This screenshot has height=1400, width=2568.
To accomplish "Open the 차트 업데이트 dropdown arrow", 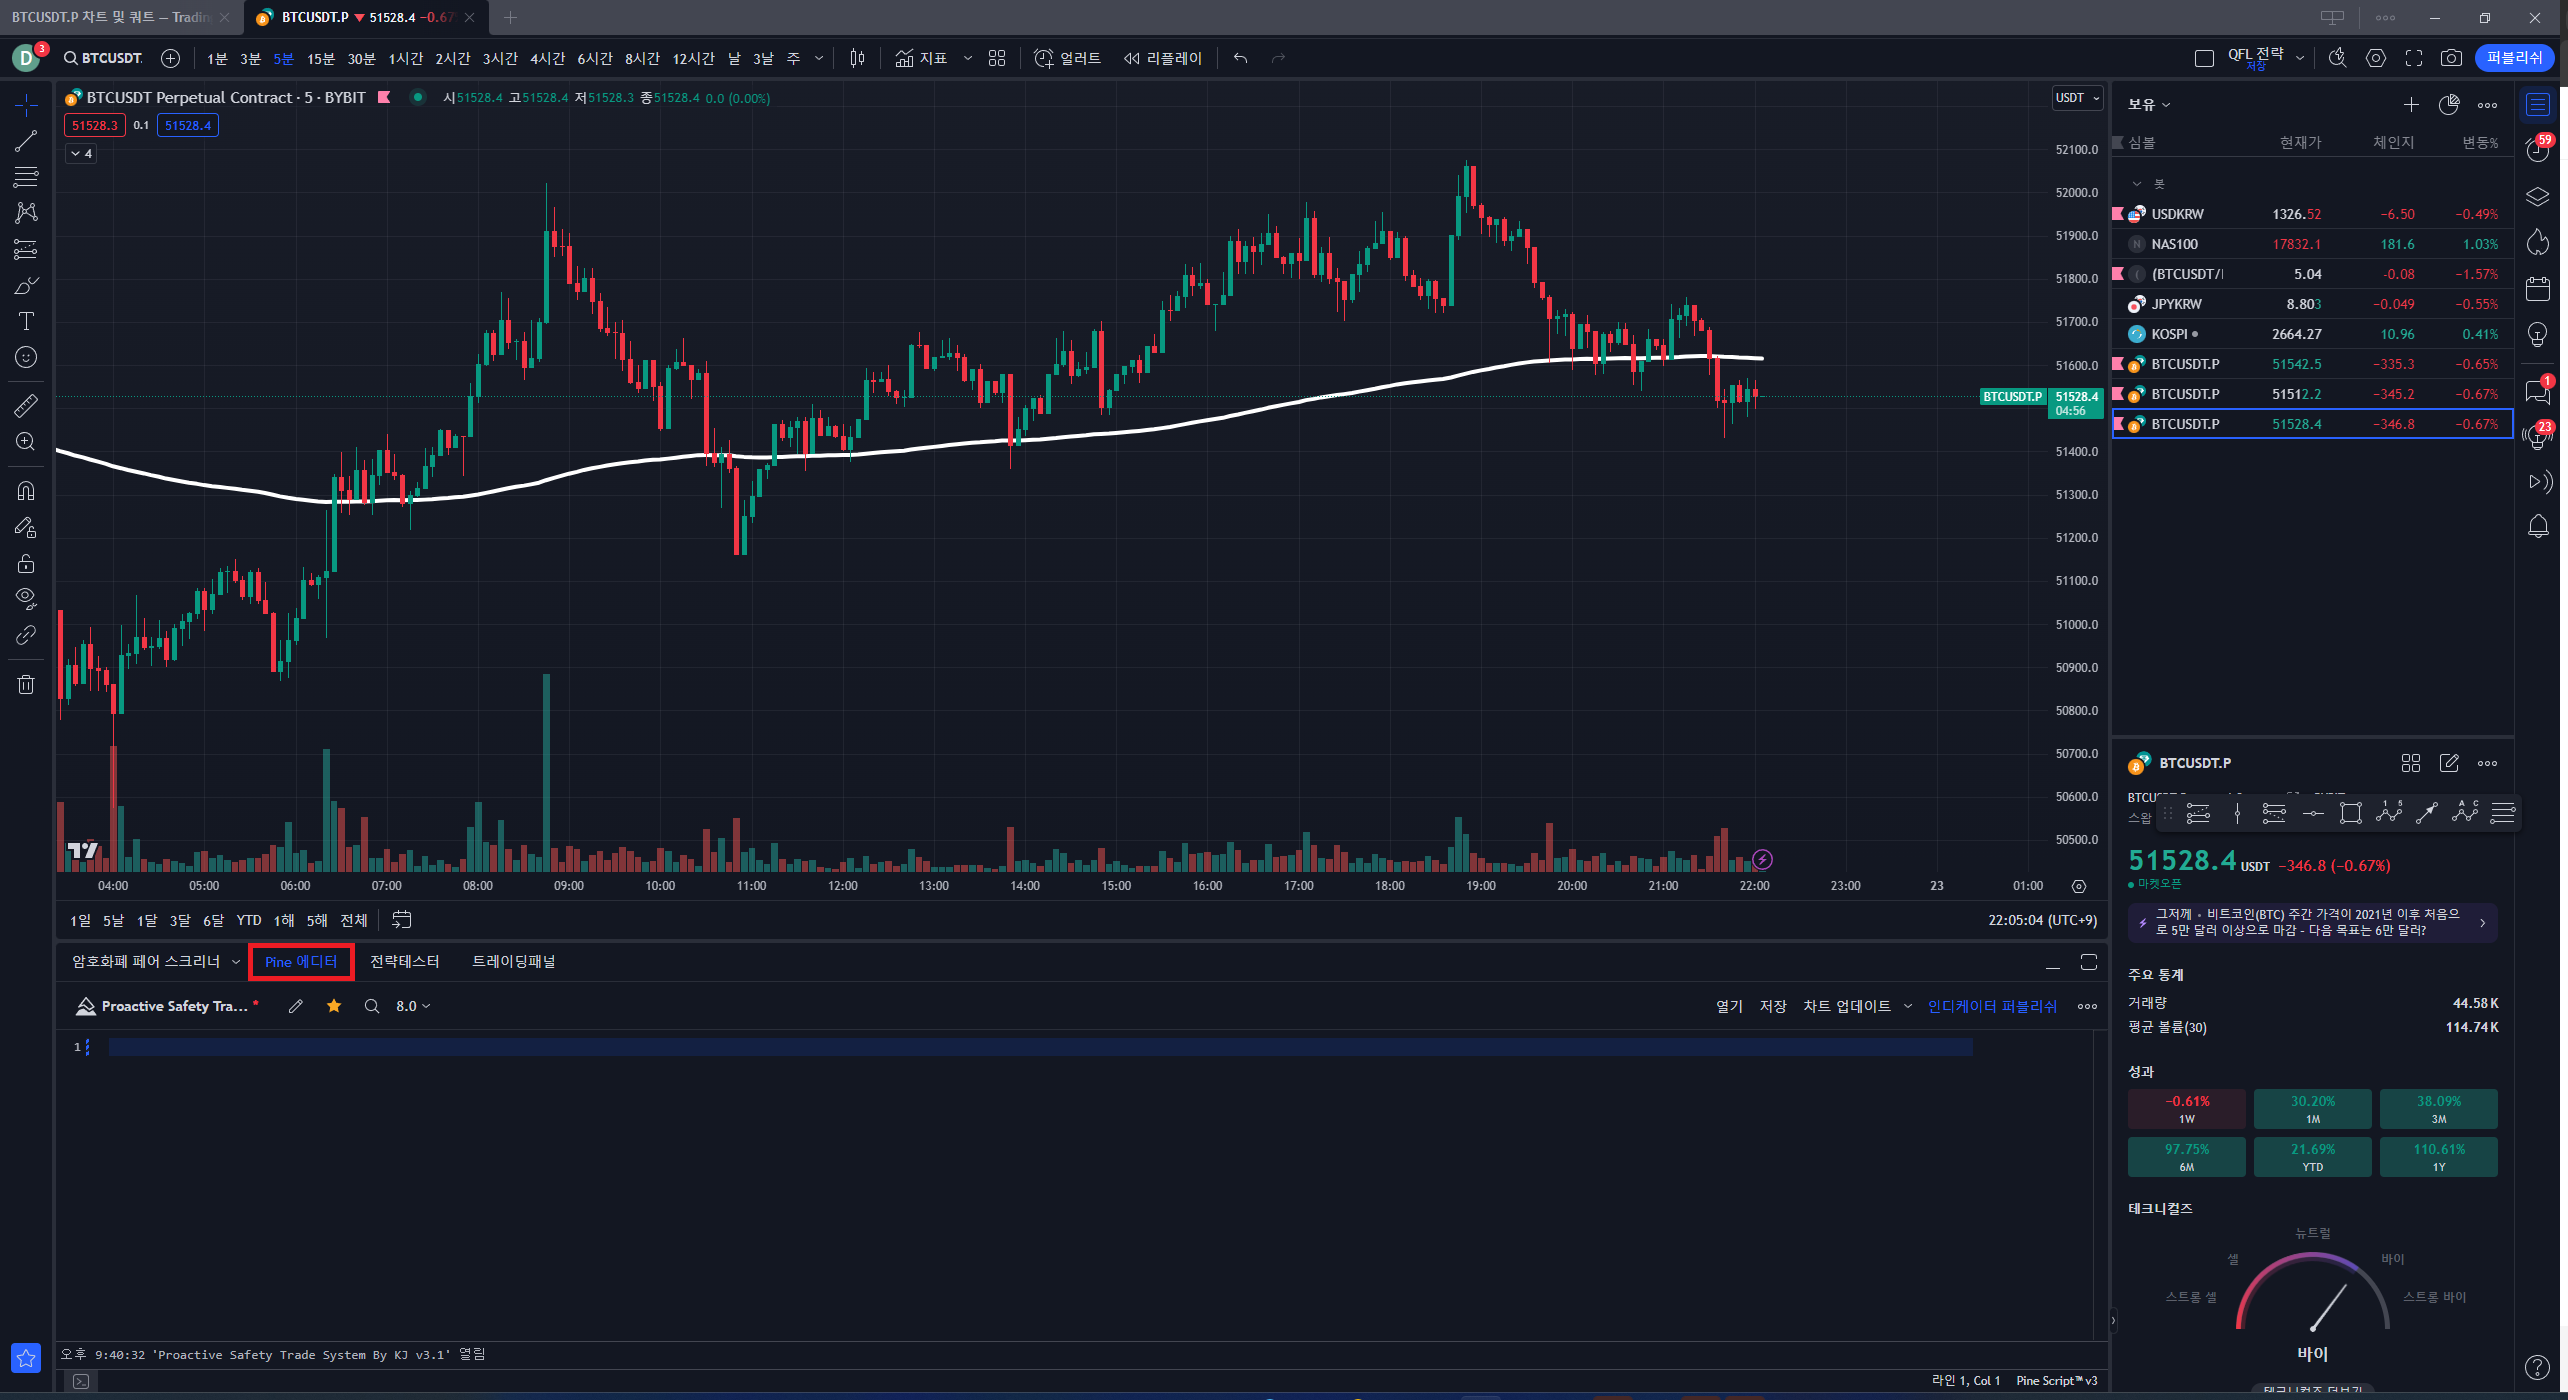I will pyautogui.click(x=1907, y=1006).
